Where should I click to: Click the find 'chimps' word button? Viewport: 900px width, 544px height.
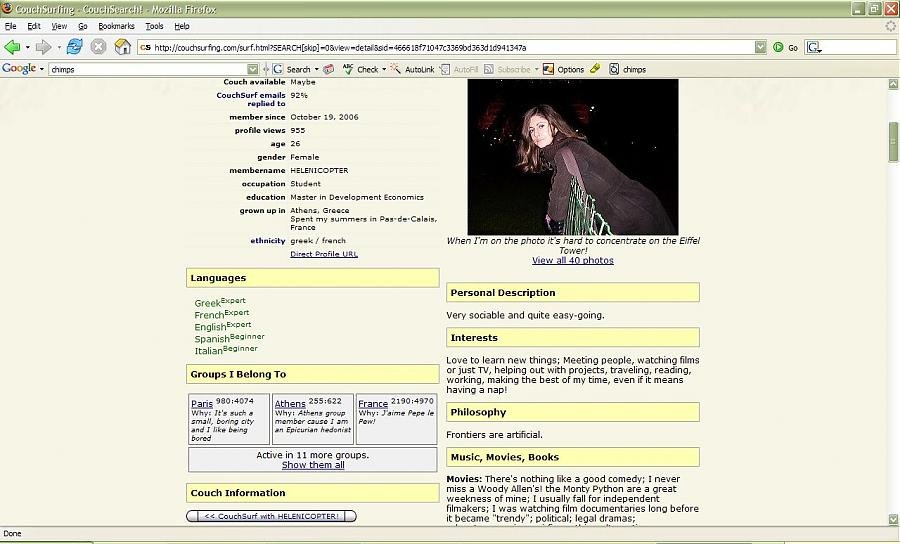tap(627, 69)
